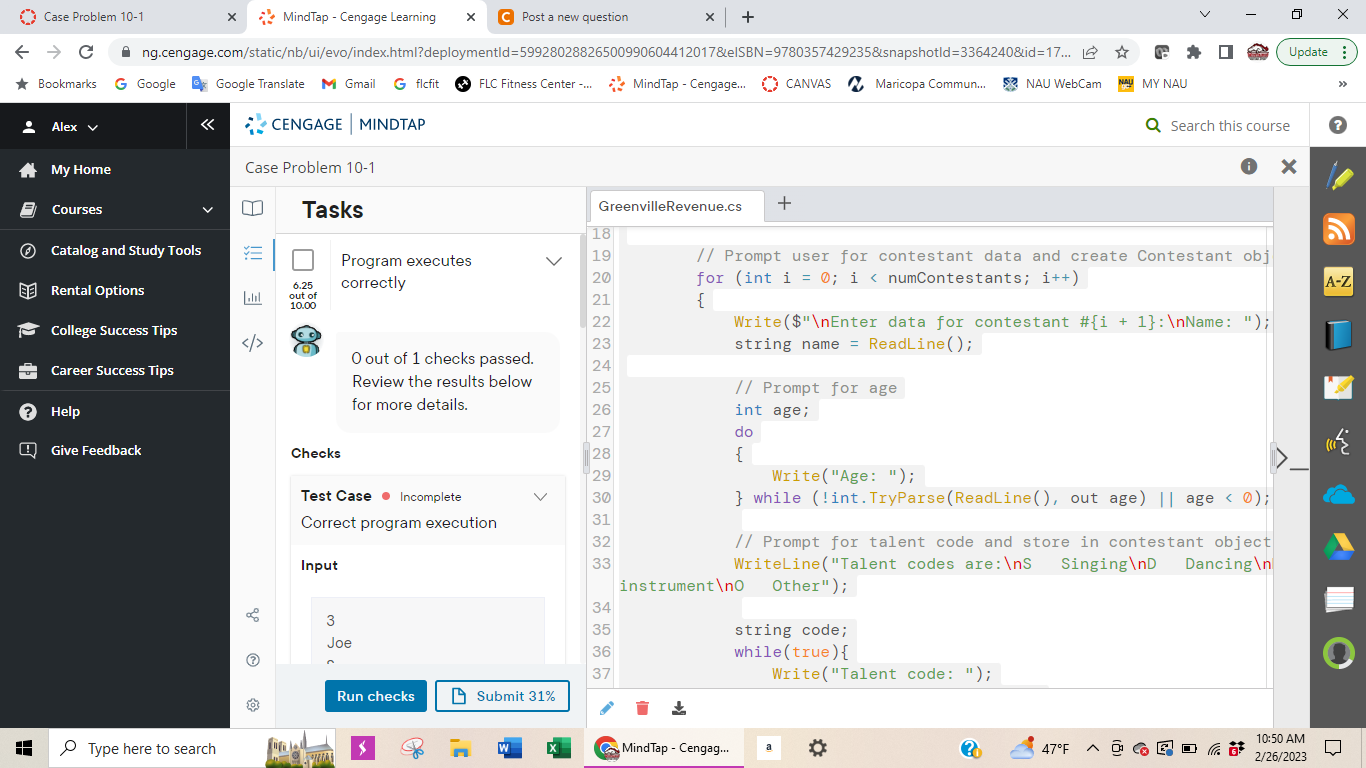
Task: Open MY NAU bookmark
Action: pos(1152,84)
